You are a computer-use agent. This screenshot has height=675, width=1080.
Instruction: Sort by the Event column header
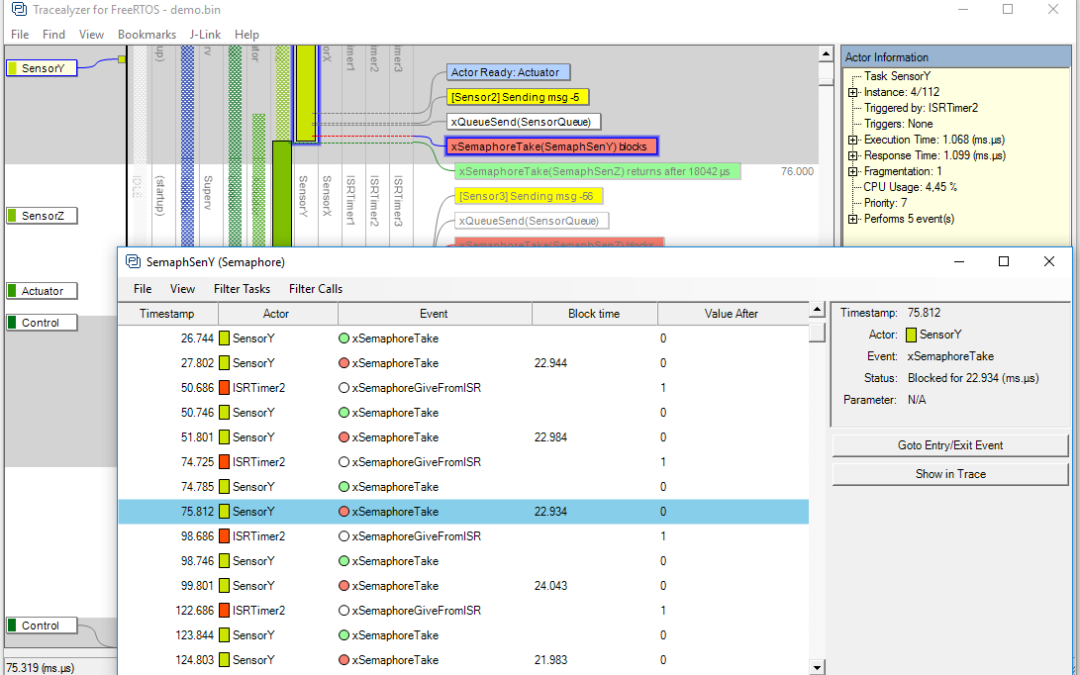435,313
